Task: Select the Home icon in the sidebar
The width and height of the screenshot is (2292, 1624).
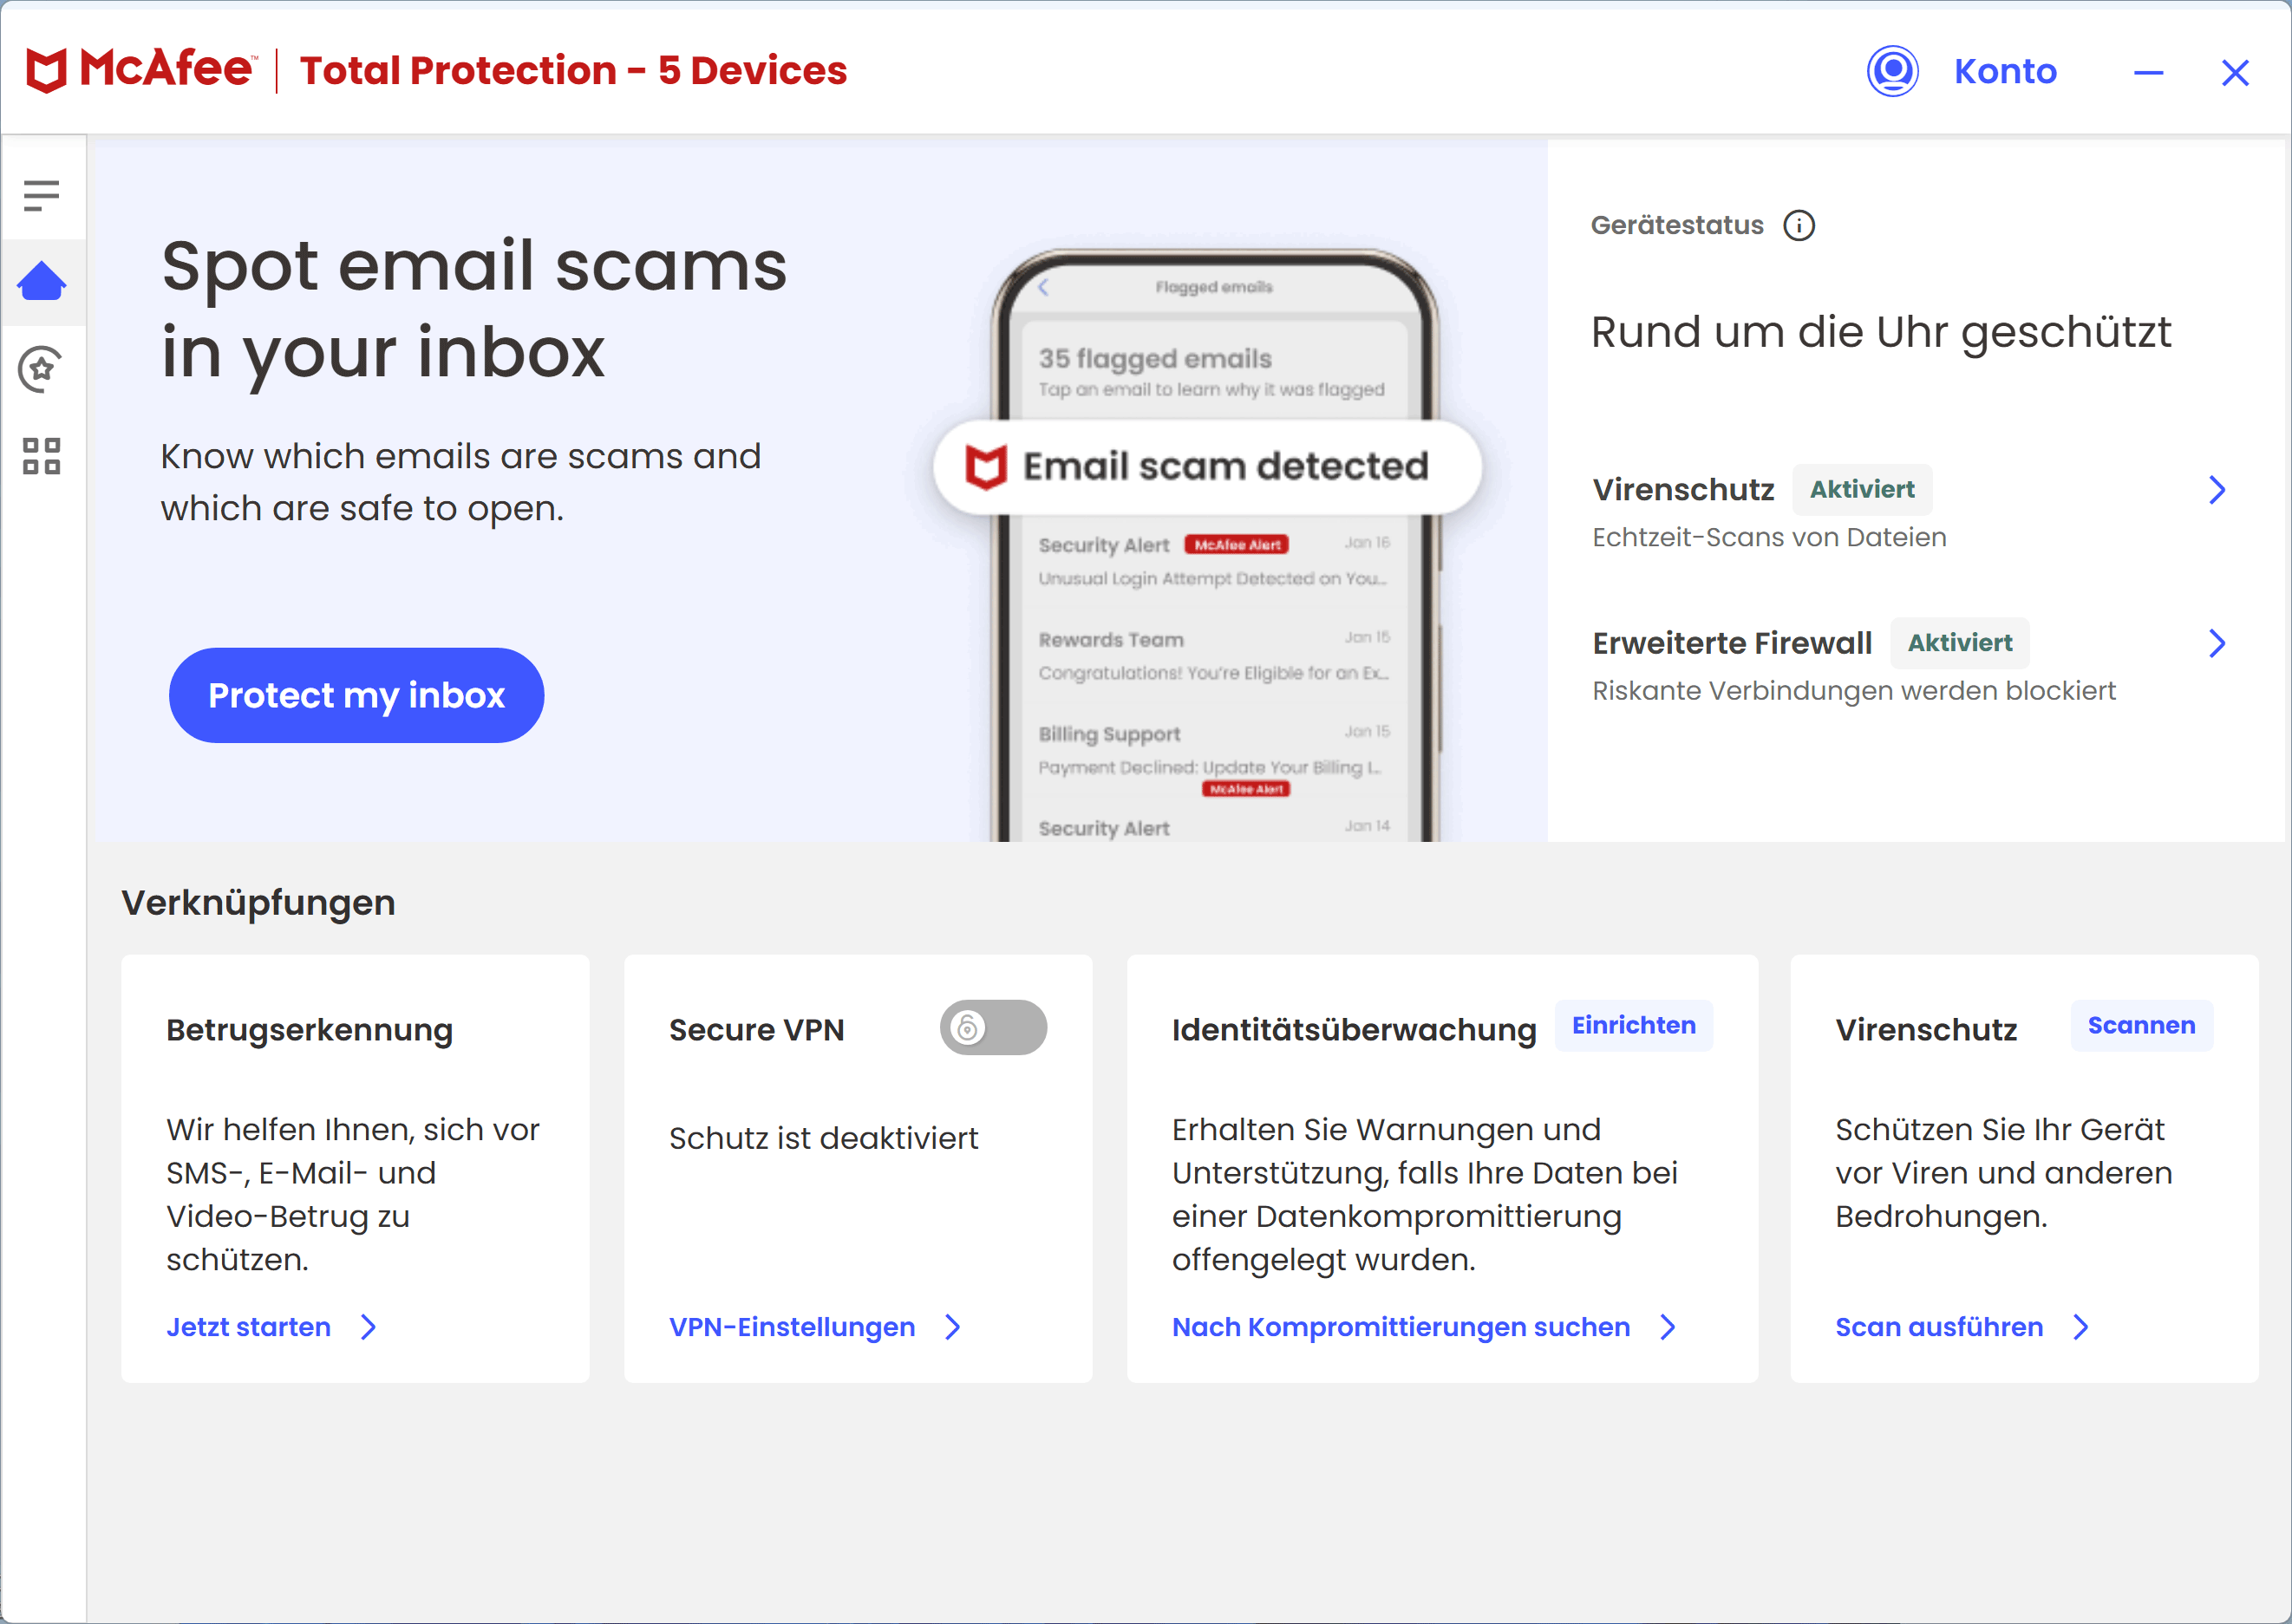Action: [x=42, y=281]
